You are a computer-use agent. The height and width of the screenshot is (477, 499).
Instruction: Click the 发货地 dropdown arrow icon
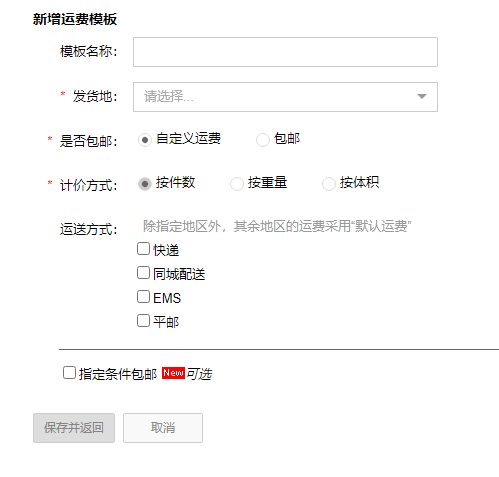(x=422, y=97)
